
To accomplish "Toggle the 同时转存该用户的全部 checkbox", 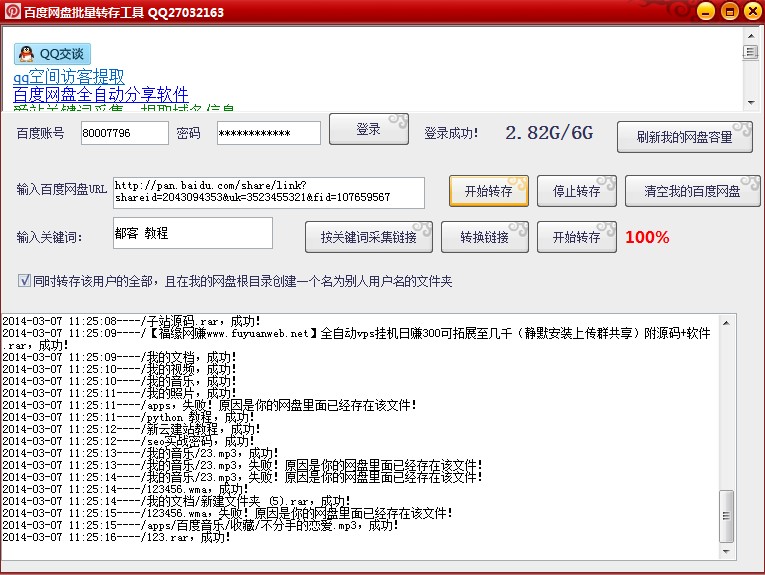I will 24,280.
